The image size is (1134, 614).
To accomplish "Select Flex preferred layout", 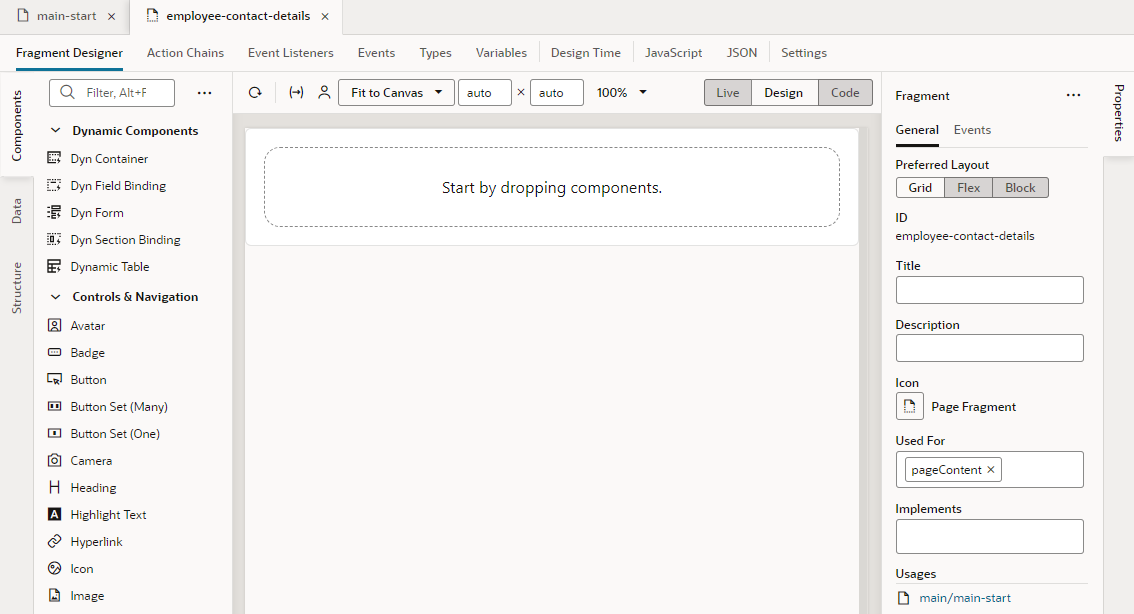I will [x=968, y=187].
